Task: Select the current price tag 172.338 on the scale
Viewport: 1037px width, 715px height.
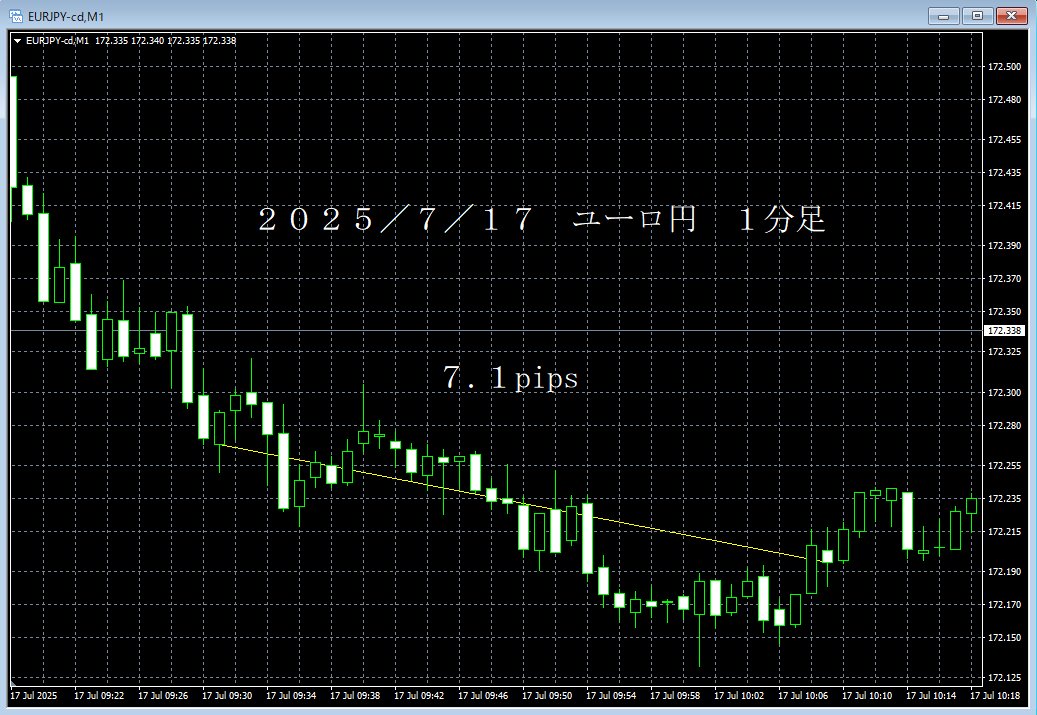Action: (1004, 330)
